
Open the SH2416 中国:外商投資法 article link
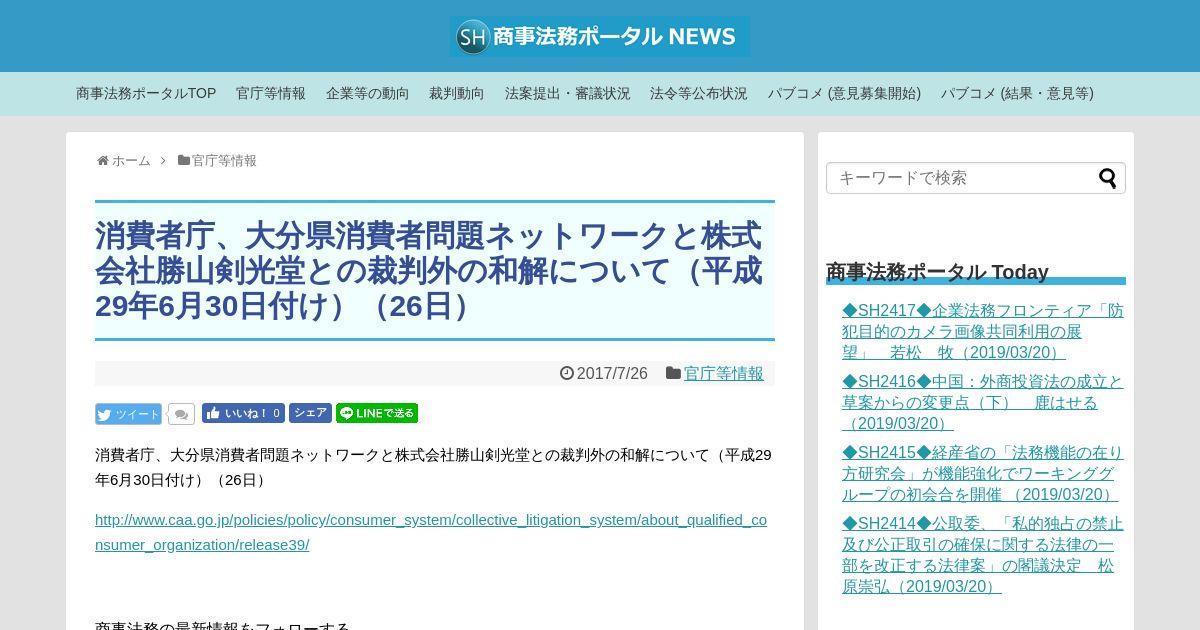click(983, 403)
